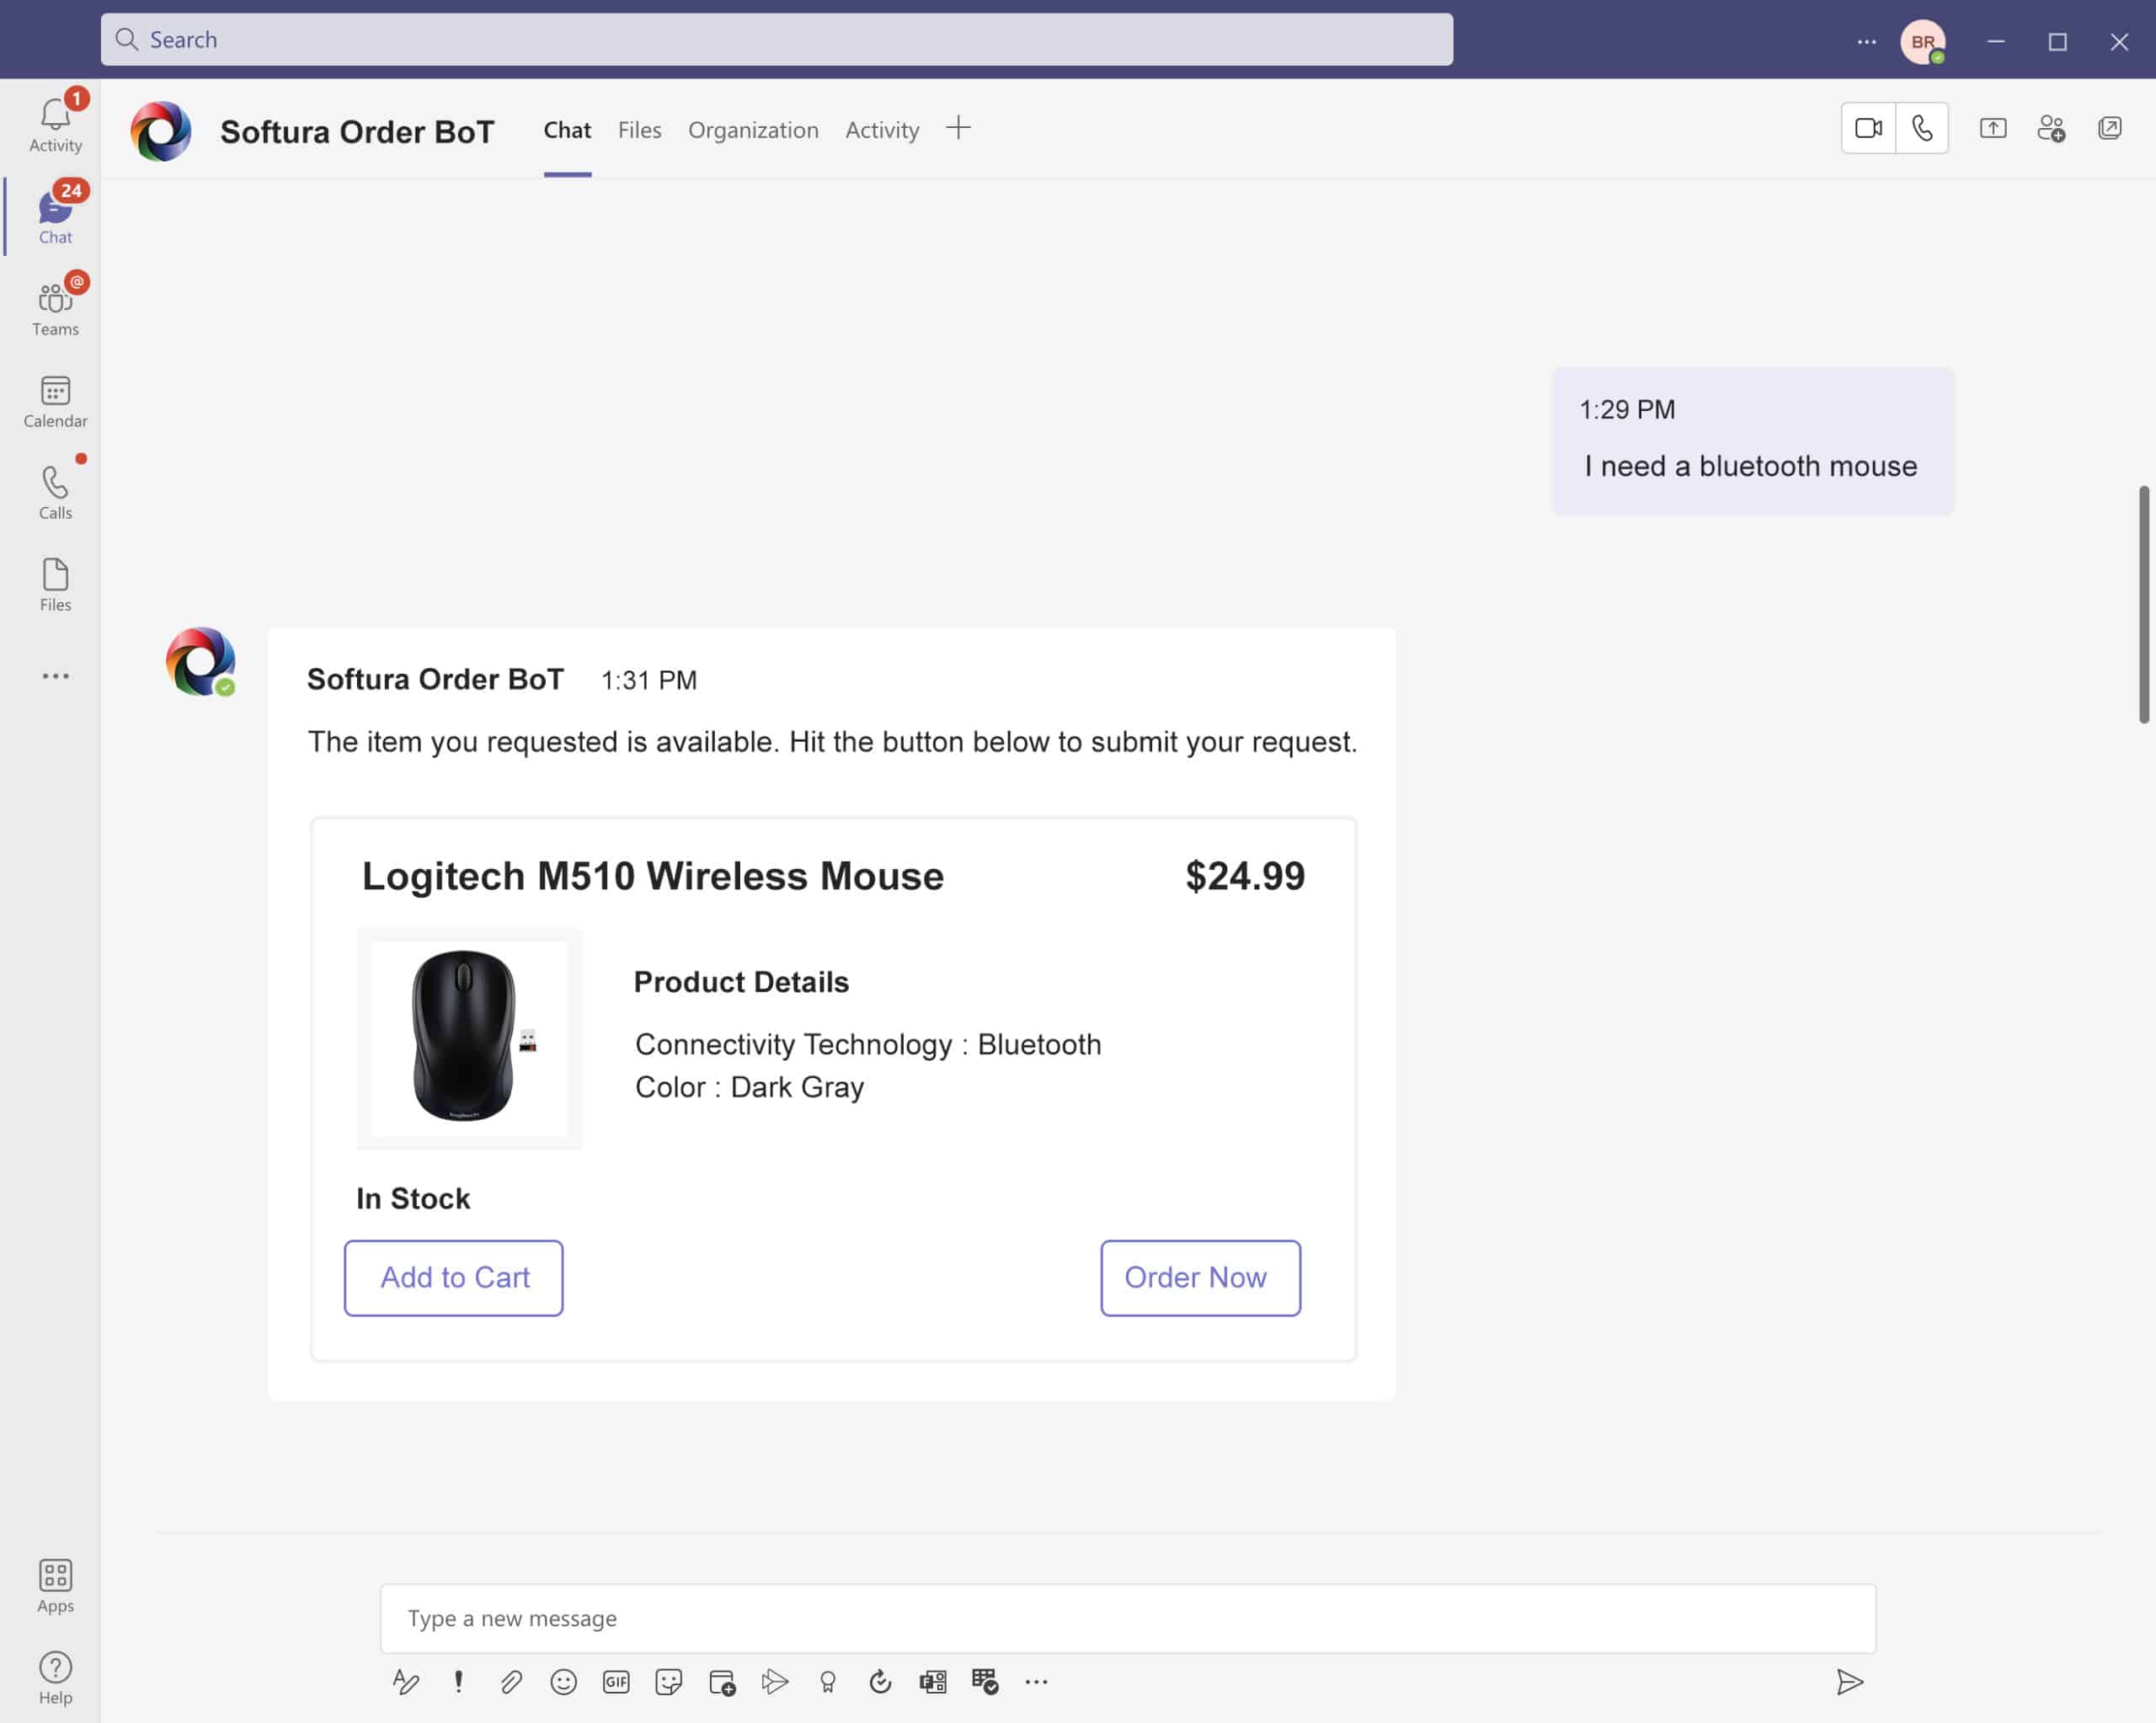This screenshot has height=1723, width=2156.
Task: Click the Logitech mouse product image
Action: (469, 1038)
